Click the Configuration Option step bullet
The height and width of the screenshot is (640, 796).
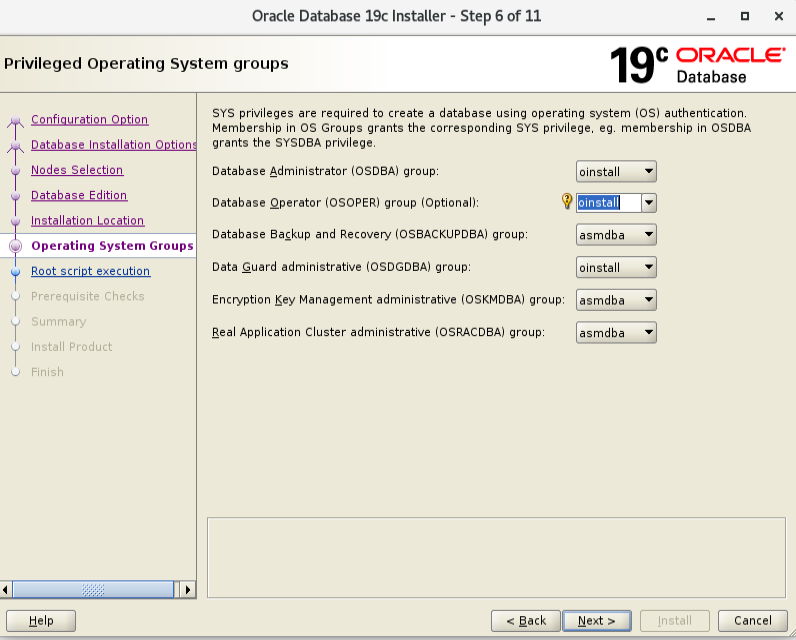point(15,121)
